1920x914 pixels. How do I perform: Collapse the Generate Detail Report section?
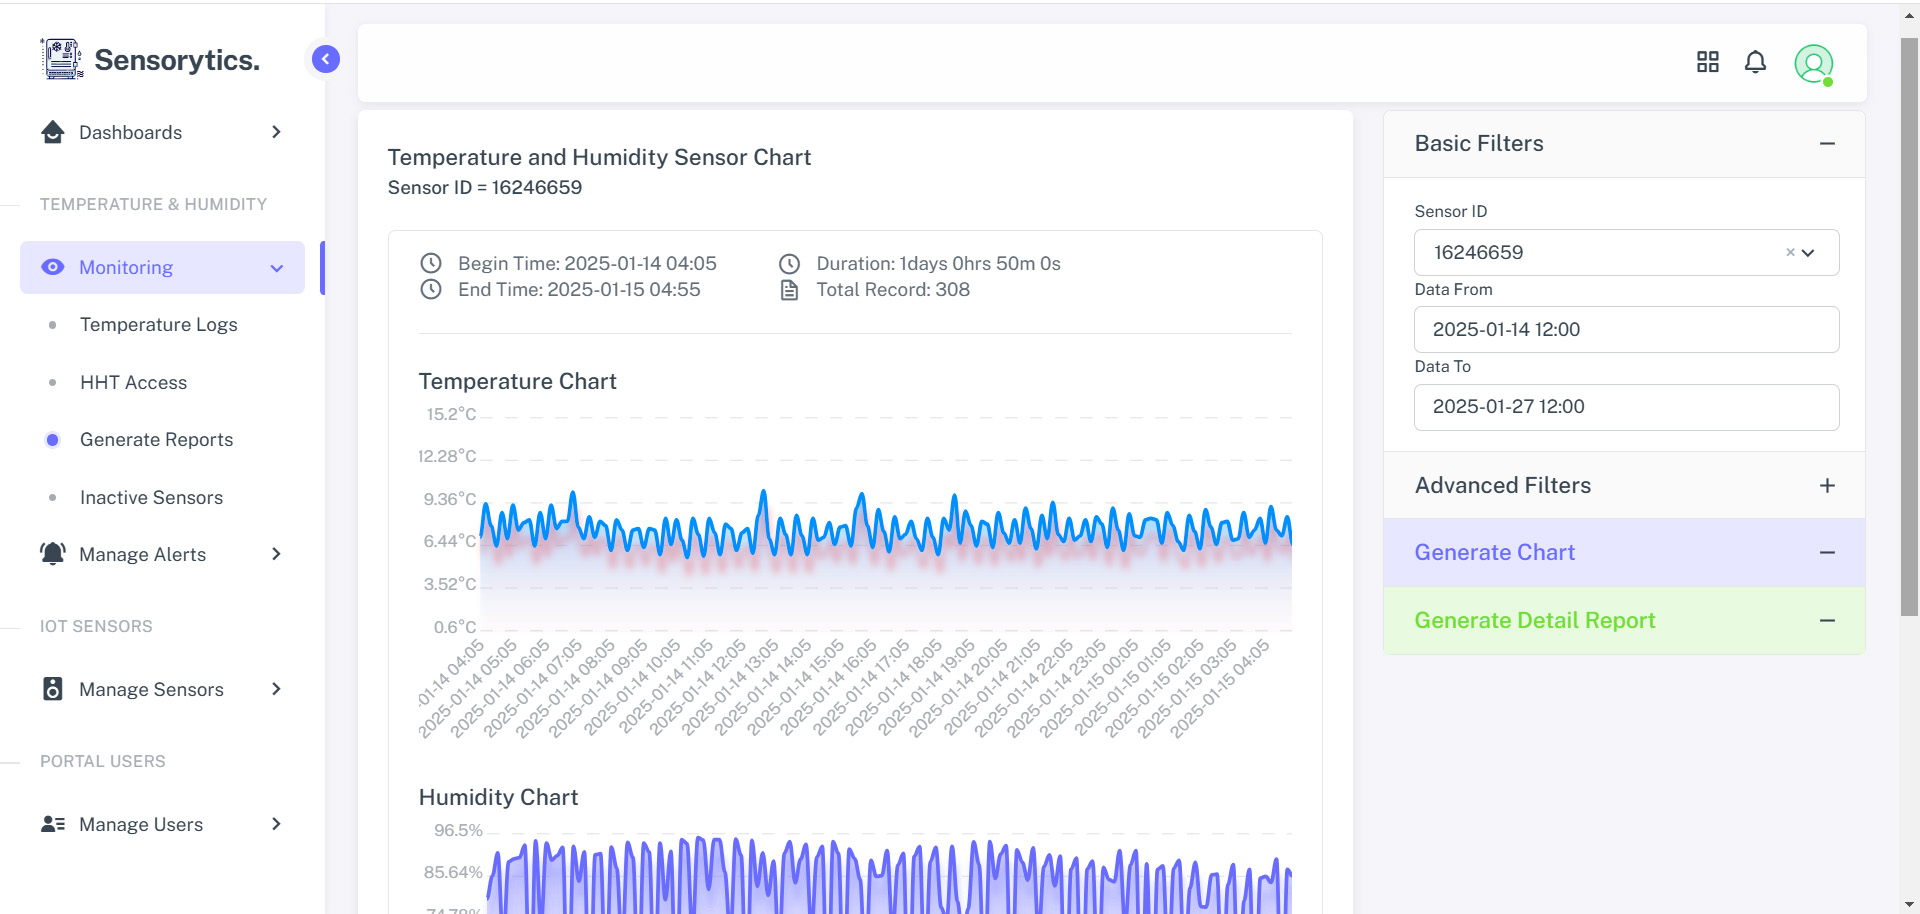[1826, 621]
